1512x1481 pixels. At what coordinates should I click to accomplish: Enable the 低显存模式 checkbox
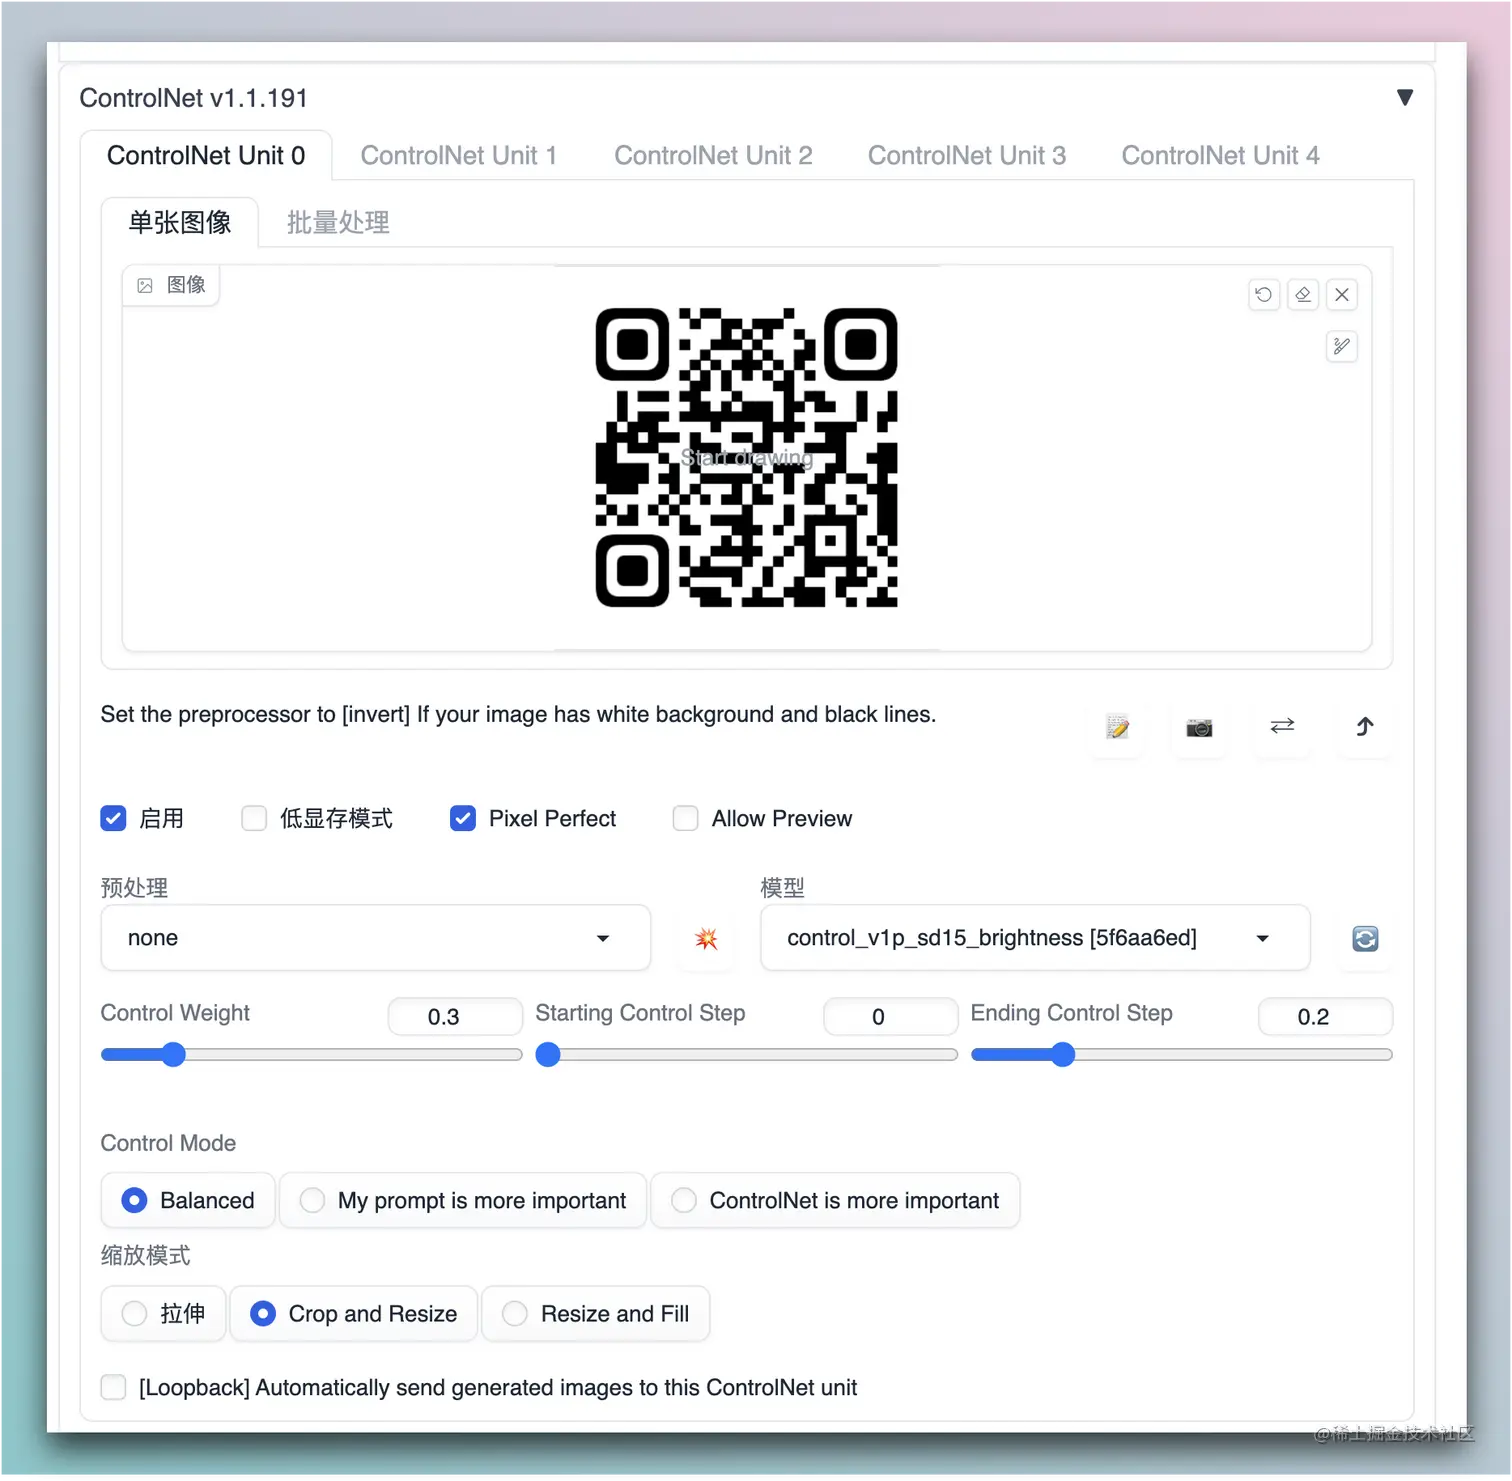pos(254,819)
